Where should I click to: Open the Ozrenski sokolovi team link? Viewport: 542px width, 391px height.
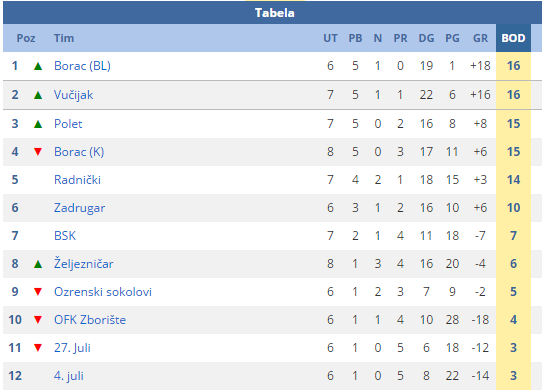(103, 292)
